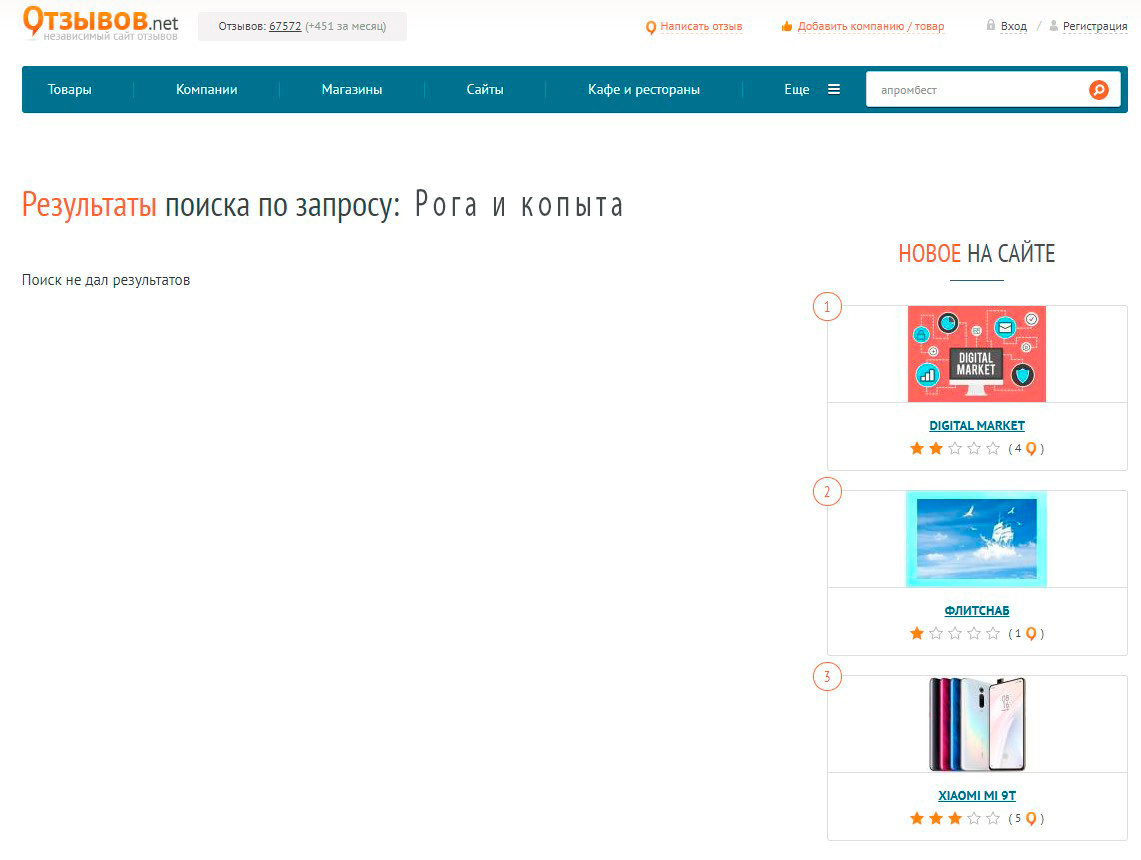The height and width of the screenshot is (860, 1141).
Task: Click the Написать отзыв link
Action: point(701,26)
